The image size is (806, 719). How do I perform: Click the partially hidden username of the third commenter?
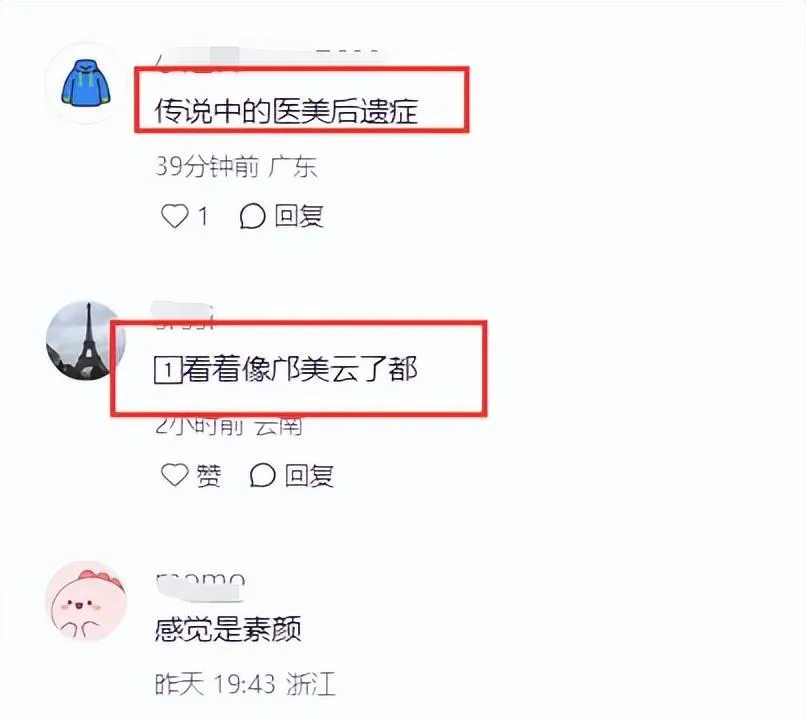pos(200,587)
